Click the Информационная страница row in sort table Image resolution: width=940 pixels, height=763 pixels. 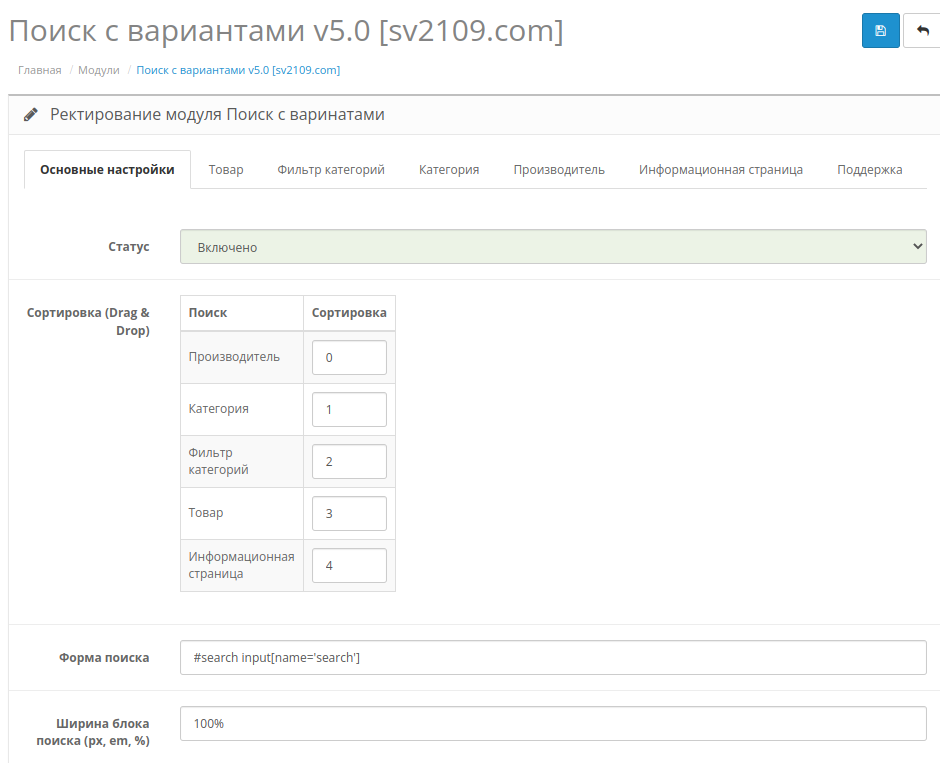point(288,565)
